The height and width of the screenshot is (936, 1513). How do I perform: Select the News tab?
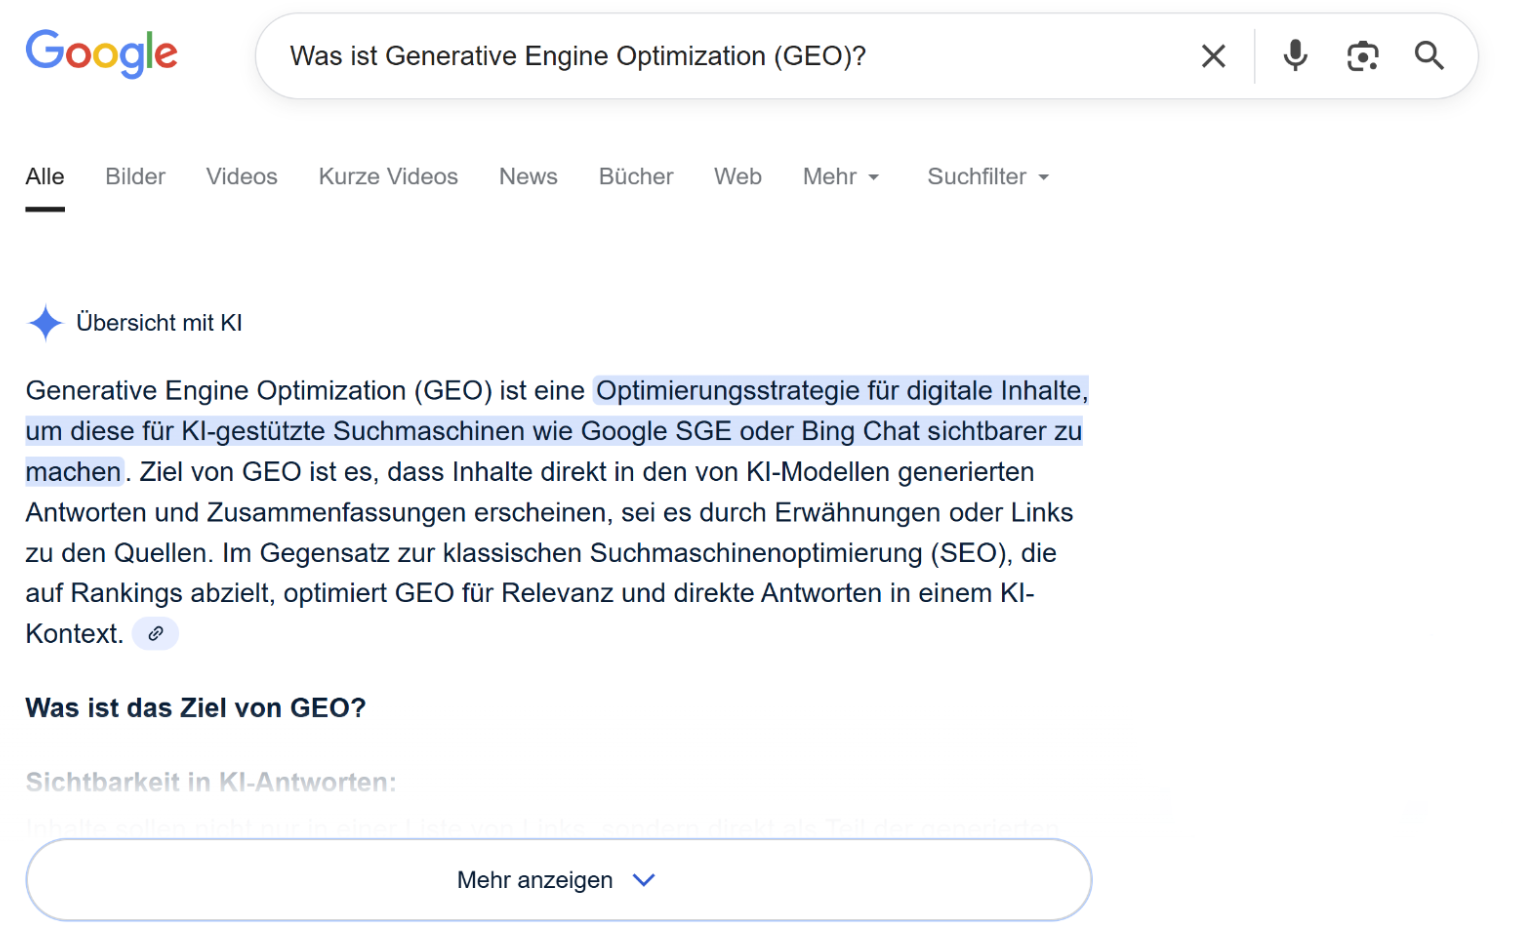[x=528, y=177]
